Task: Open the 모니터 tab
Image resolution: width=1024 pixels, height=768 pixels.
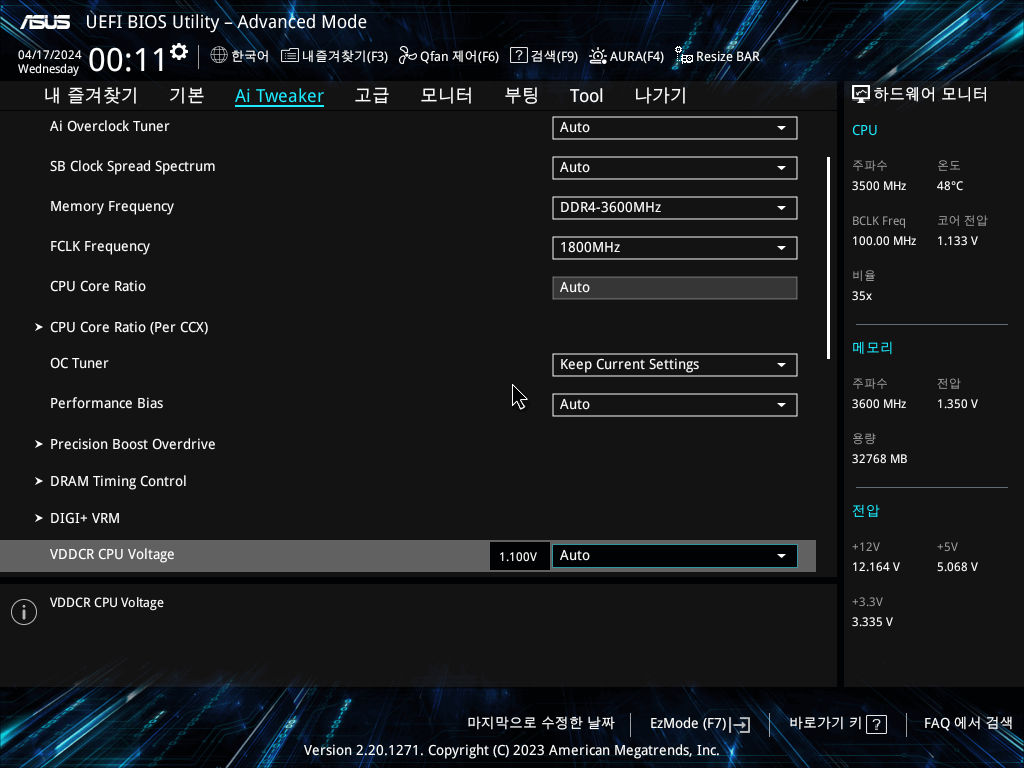Action: tap(447, 95)
